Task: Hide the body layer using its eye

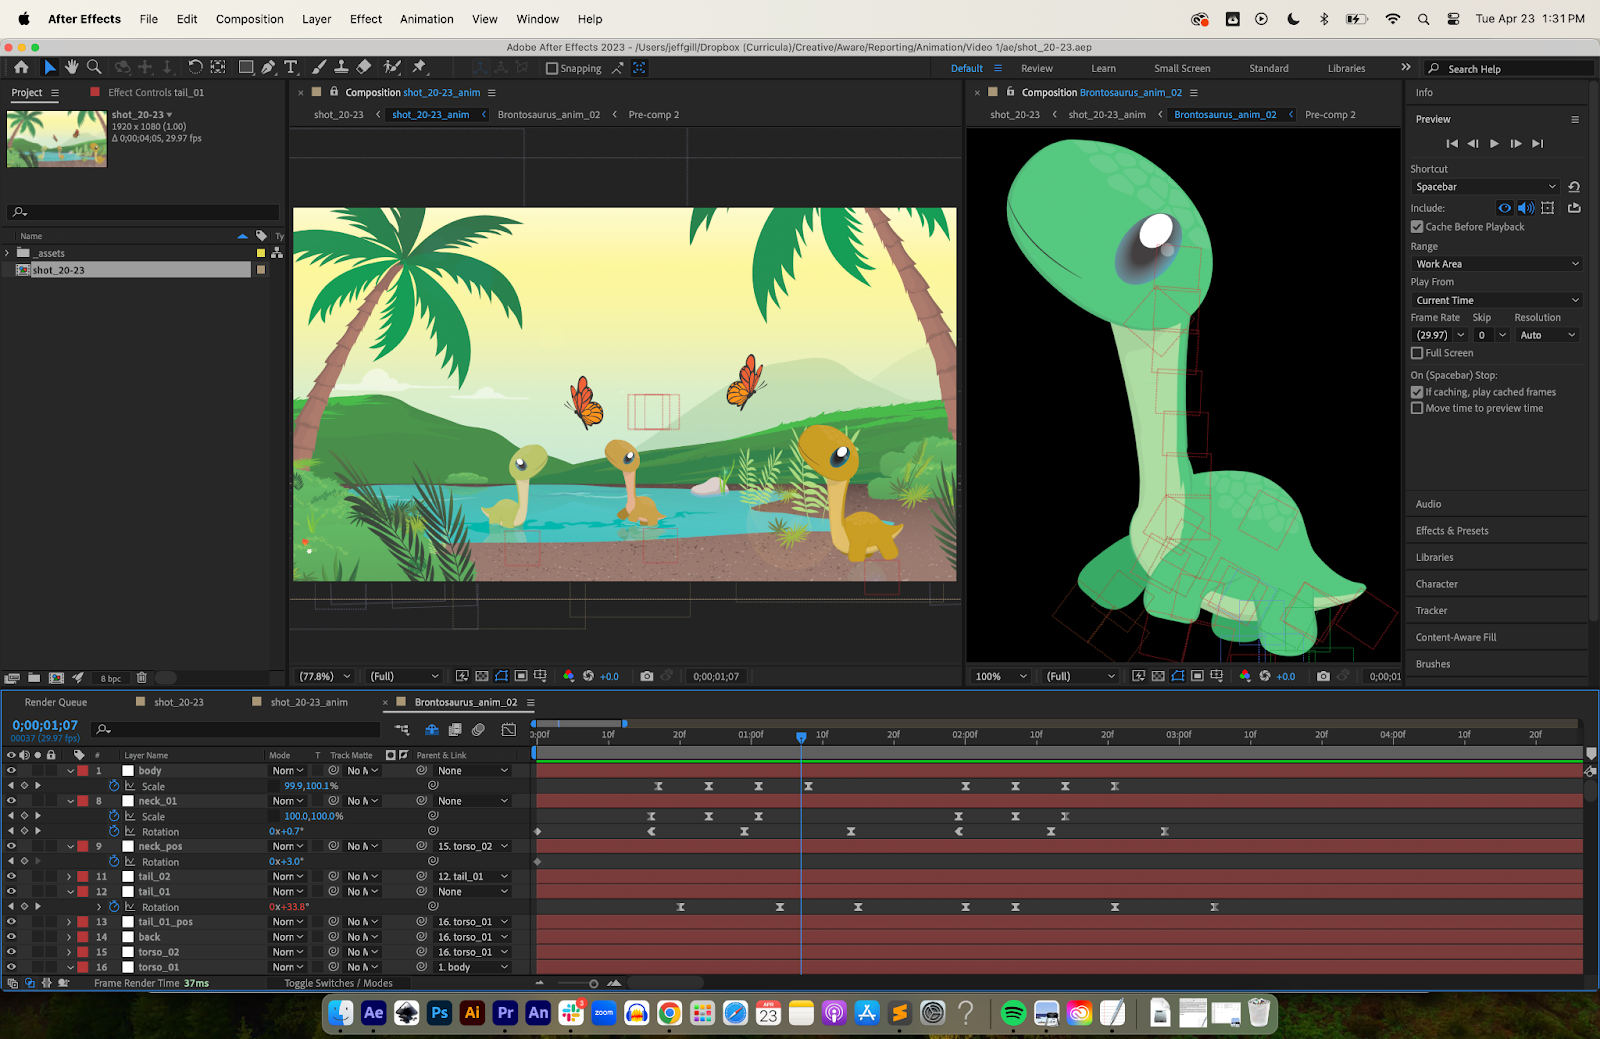Action: (11, 771)
